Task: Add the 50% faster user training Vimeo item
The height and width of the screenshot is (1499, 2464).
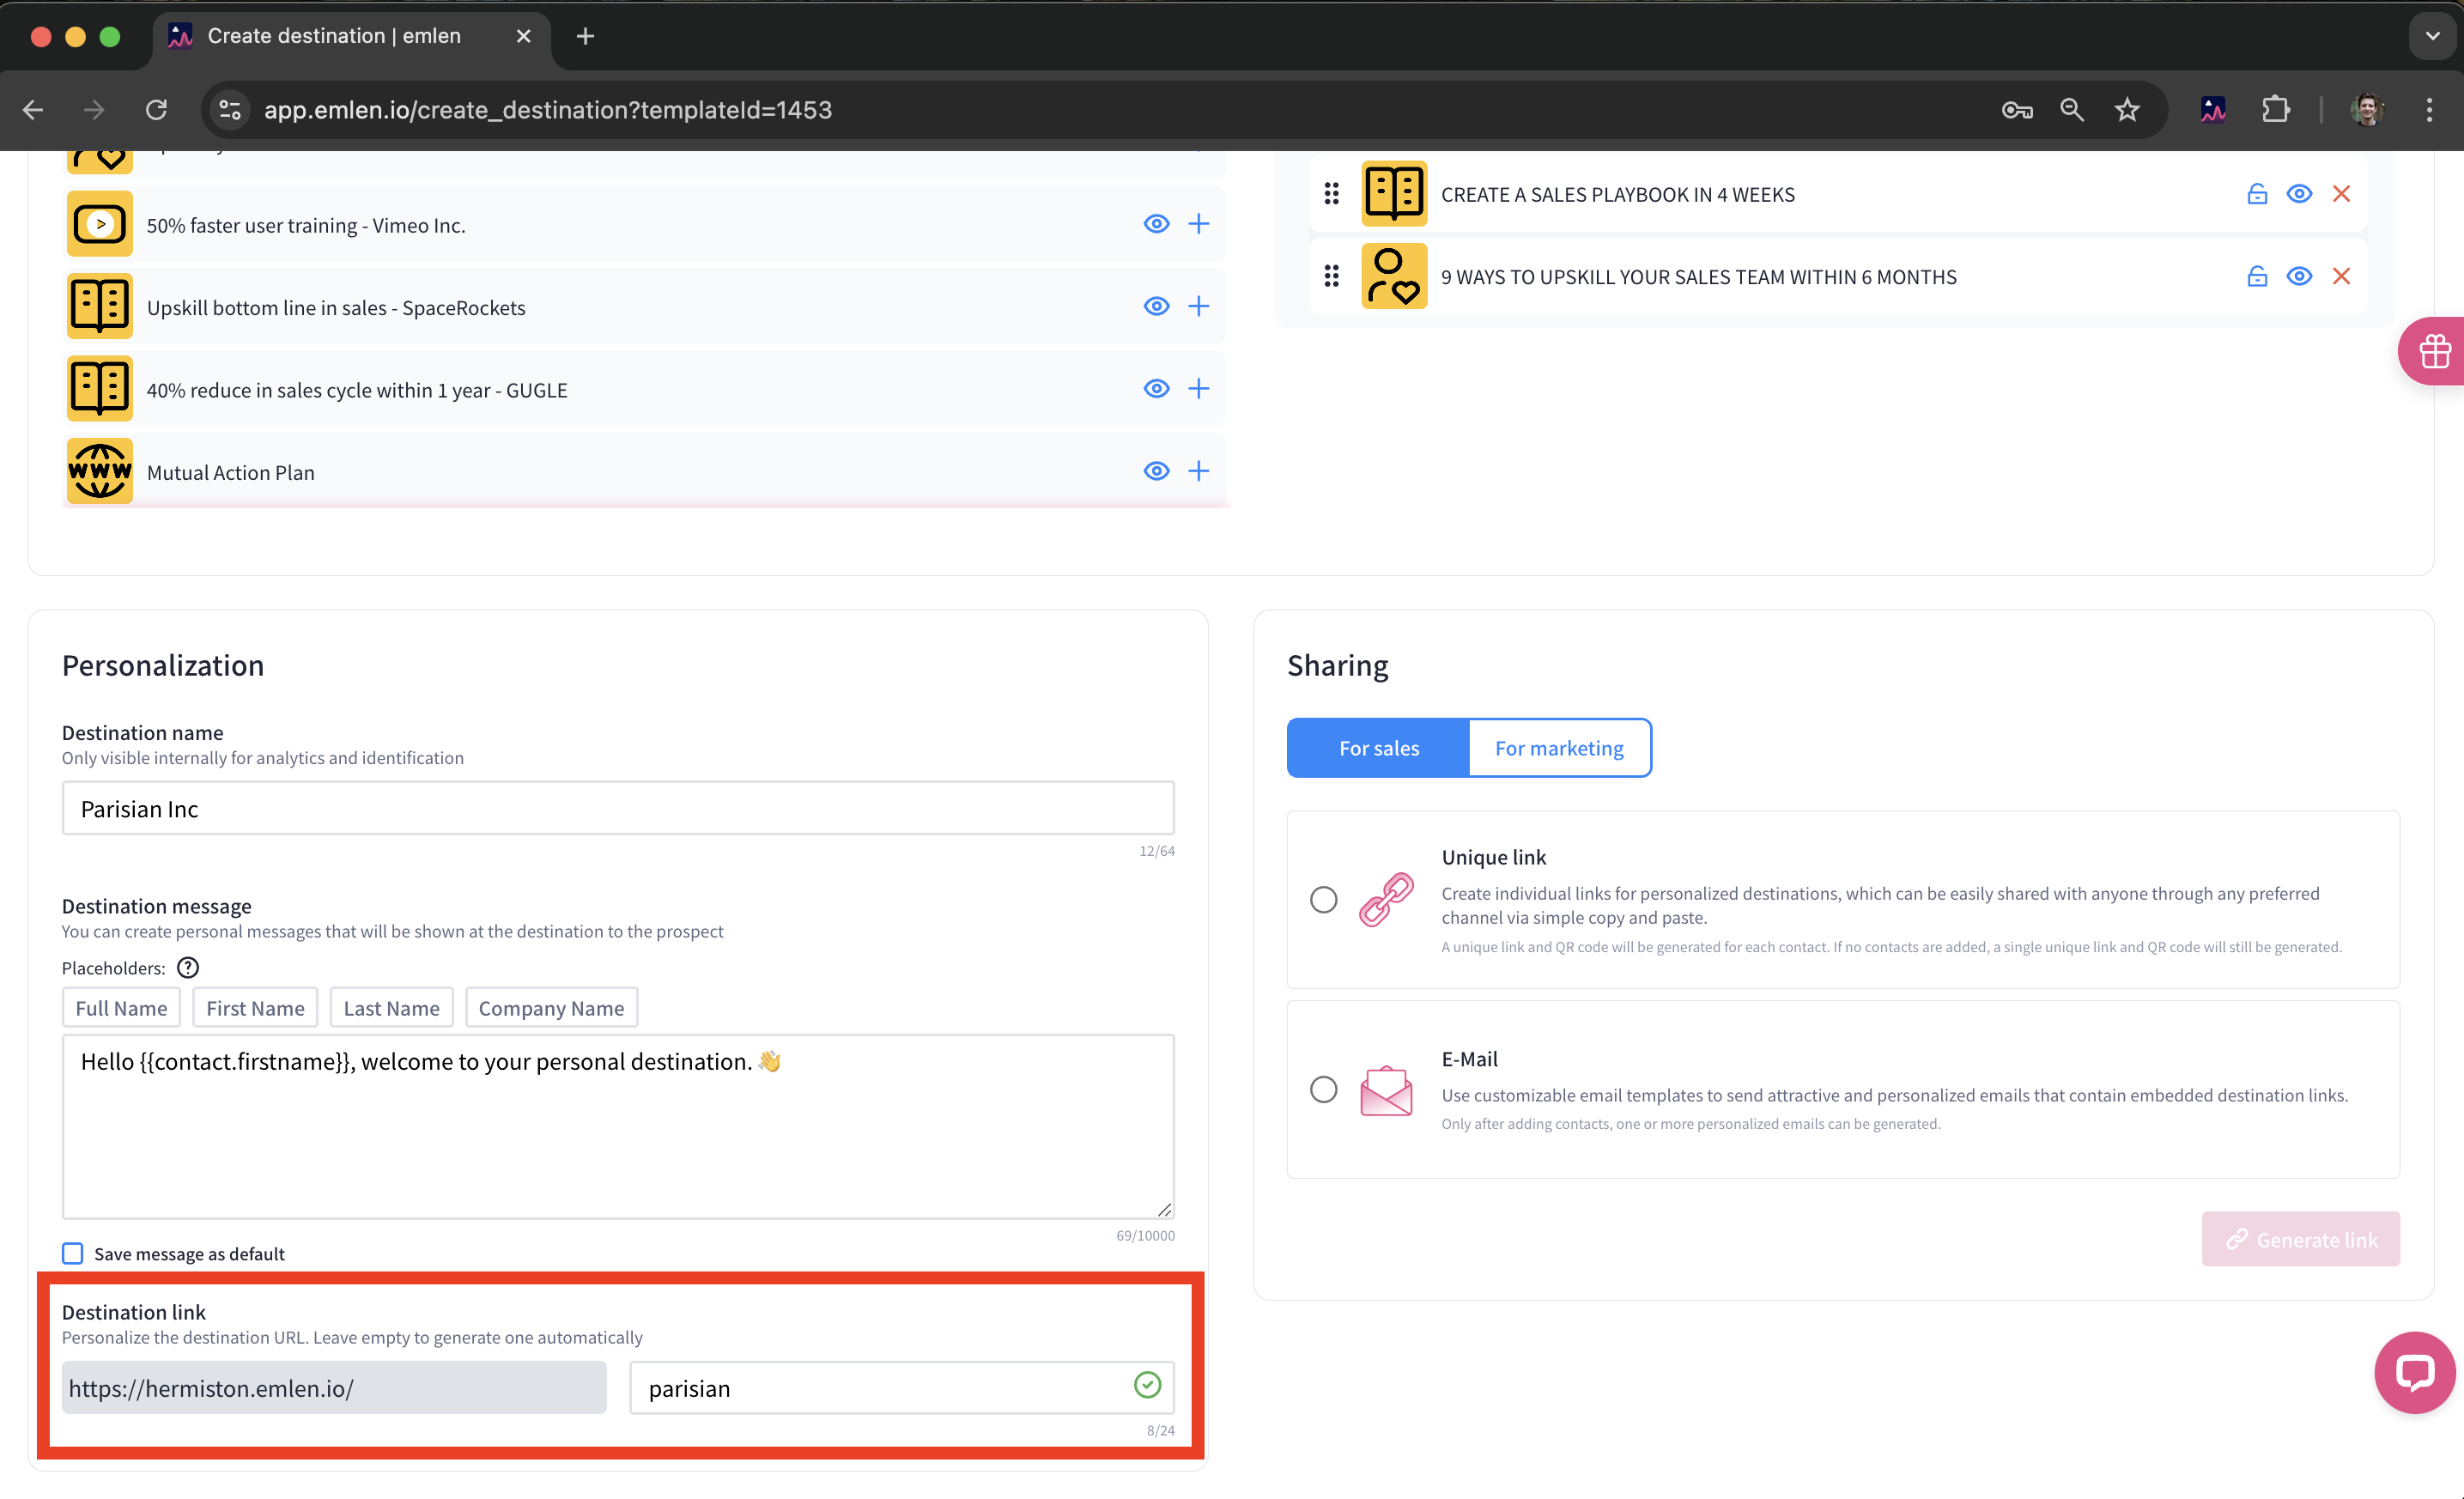Action: (x=1198, y=224)
